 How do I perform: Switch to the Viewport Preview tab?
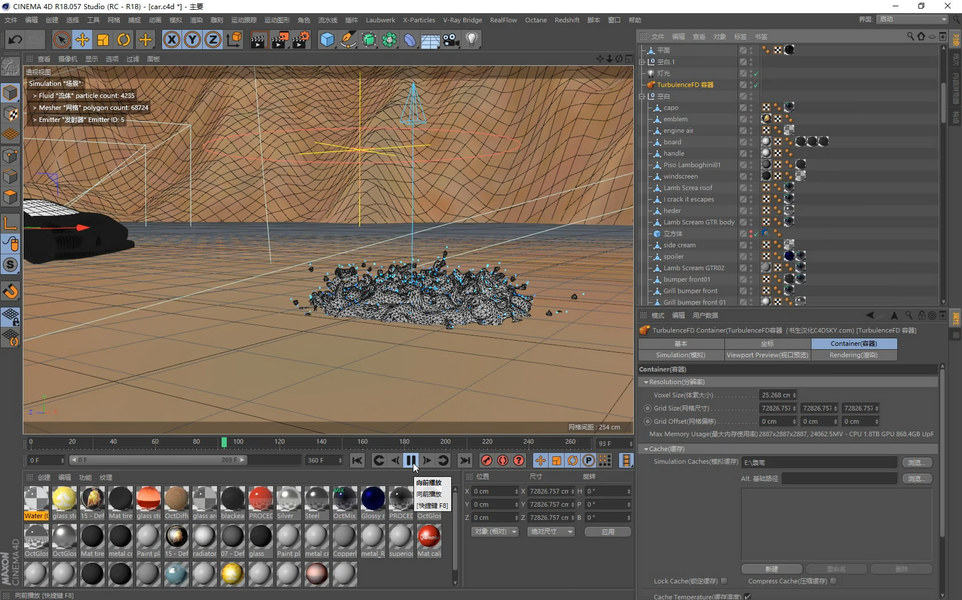[x=768, y=355]
